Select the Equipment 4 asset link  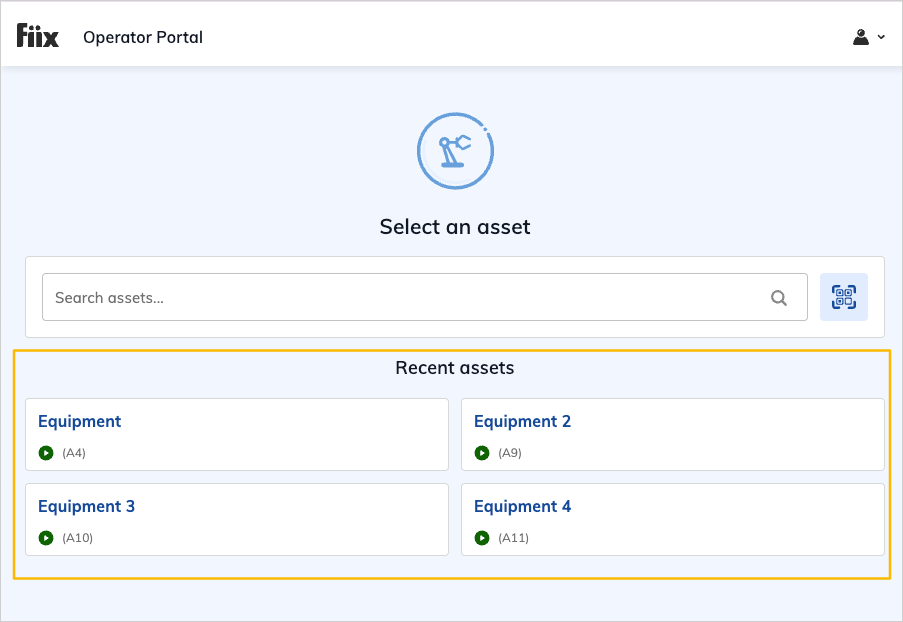(x=522, y=506)
